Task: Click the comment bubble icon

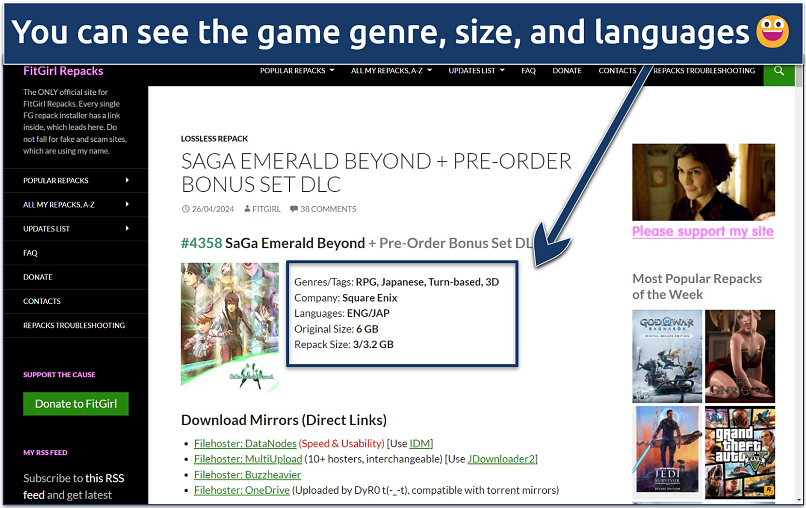Action: 294,209
